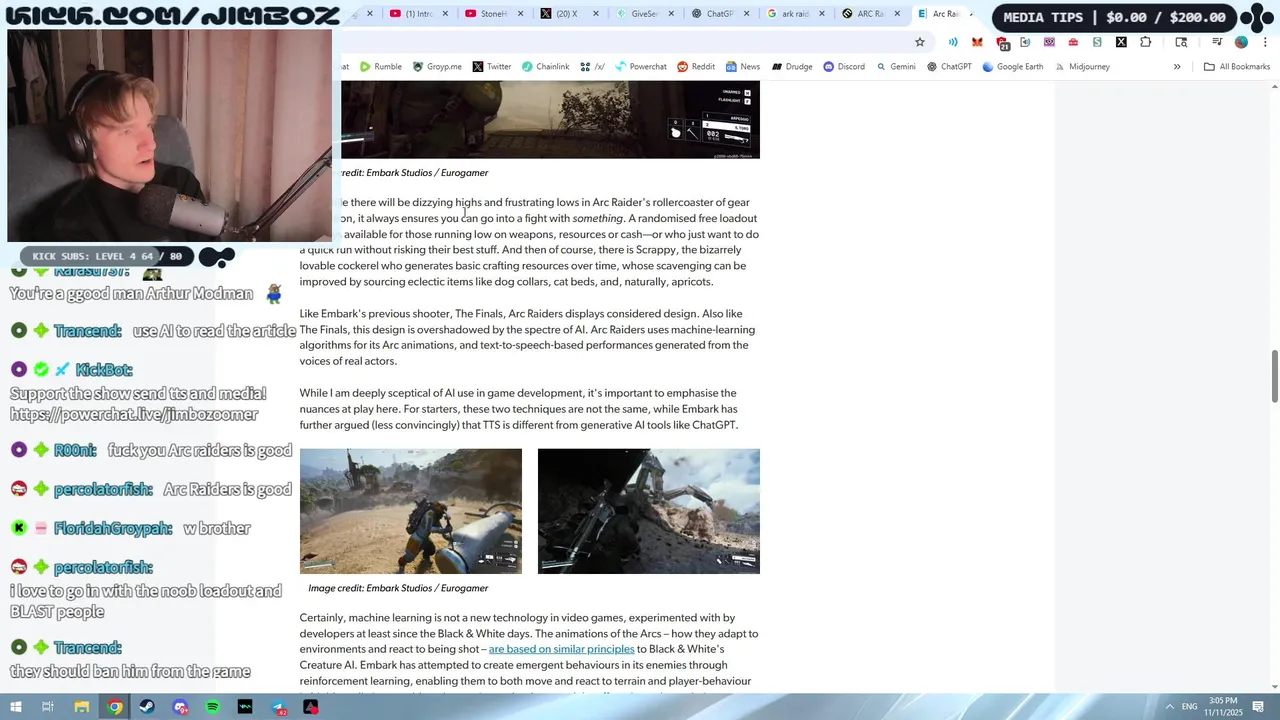Viewport: 1280px width, 720px height.
Task: Open the Reddit bookmark
Action: (x=696, y=67)
